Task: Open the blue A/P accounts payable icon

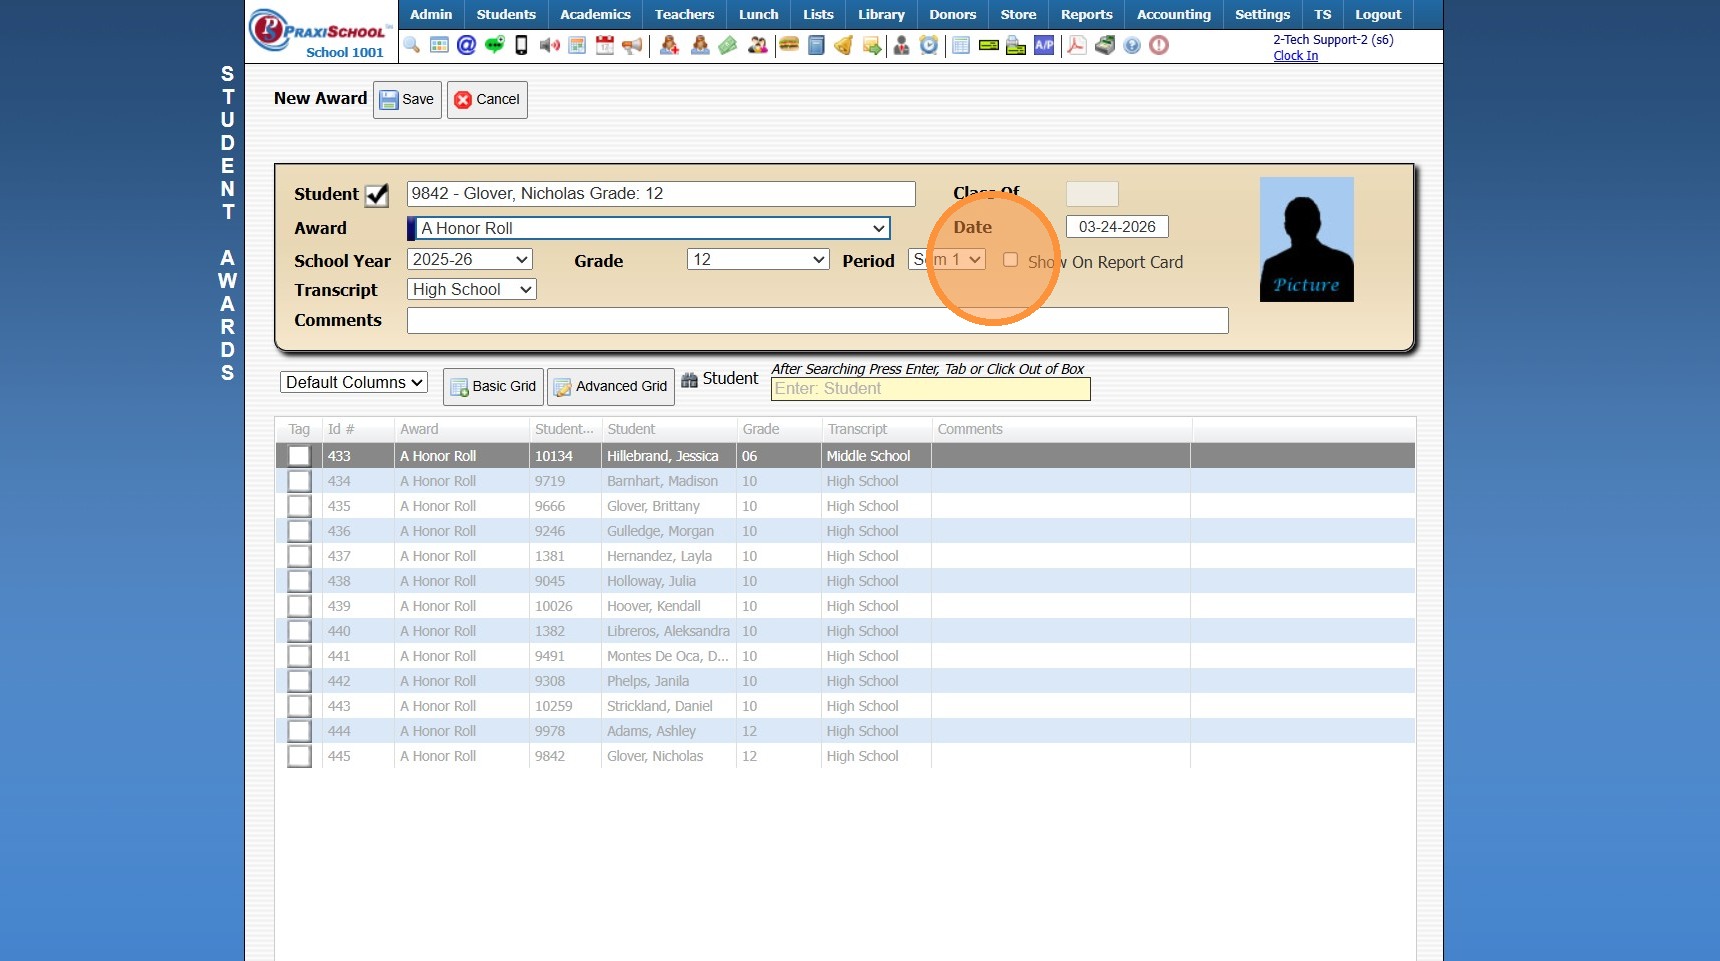Action: coord(1044,45)
